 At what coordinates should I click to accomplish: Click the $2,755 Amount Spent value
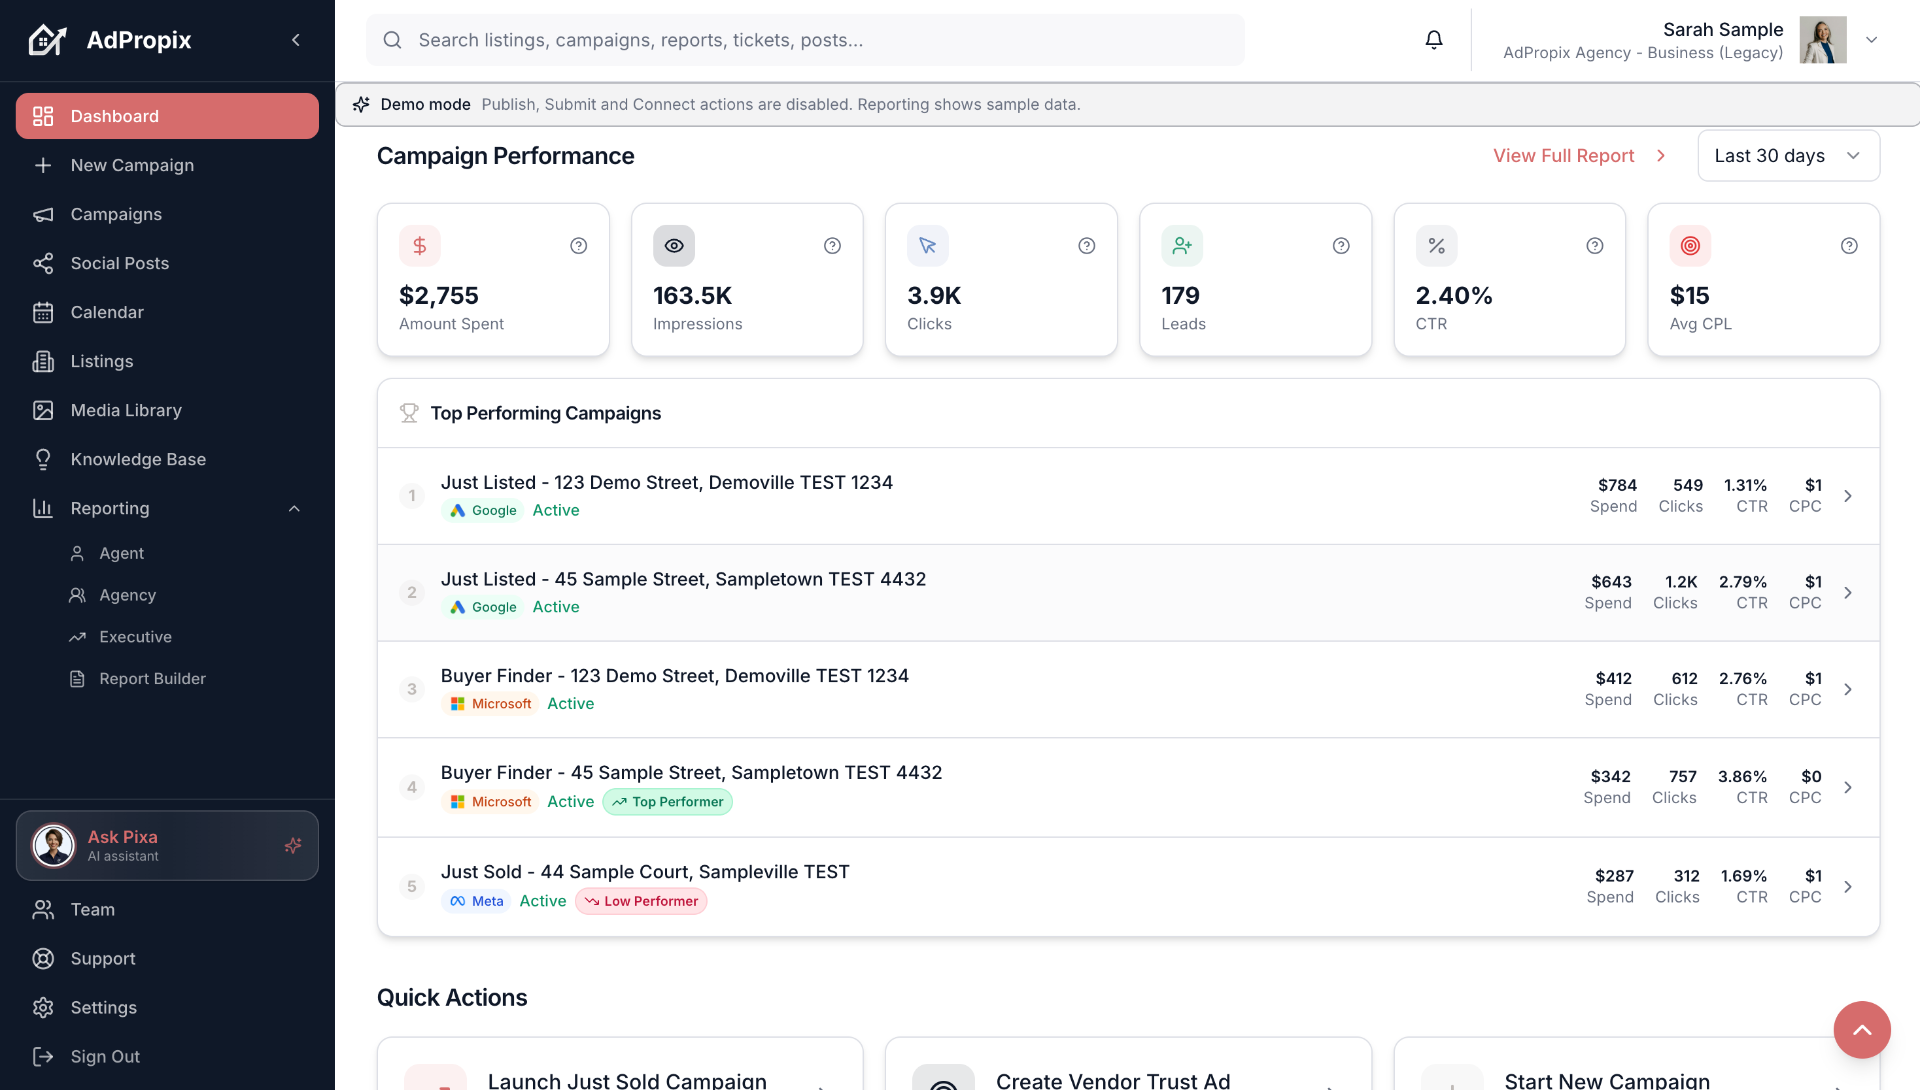[x=439, y=296]
